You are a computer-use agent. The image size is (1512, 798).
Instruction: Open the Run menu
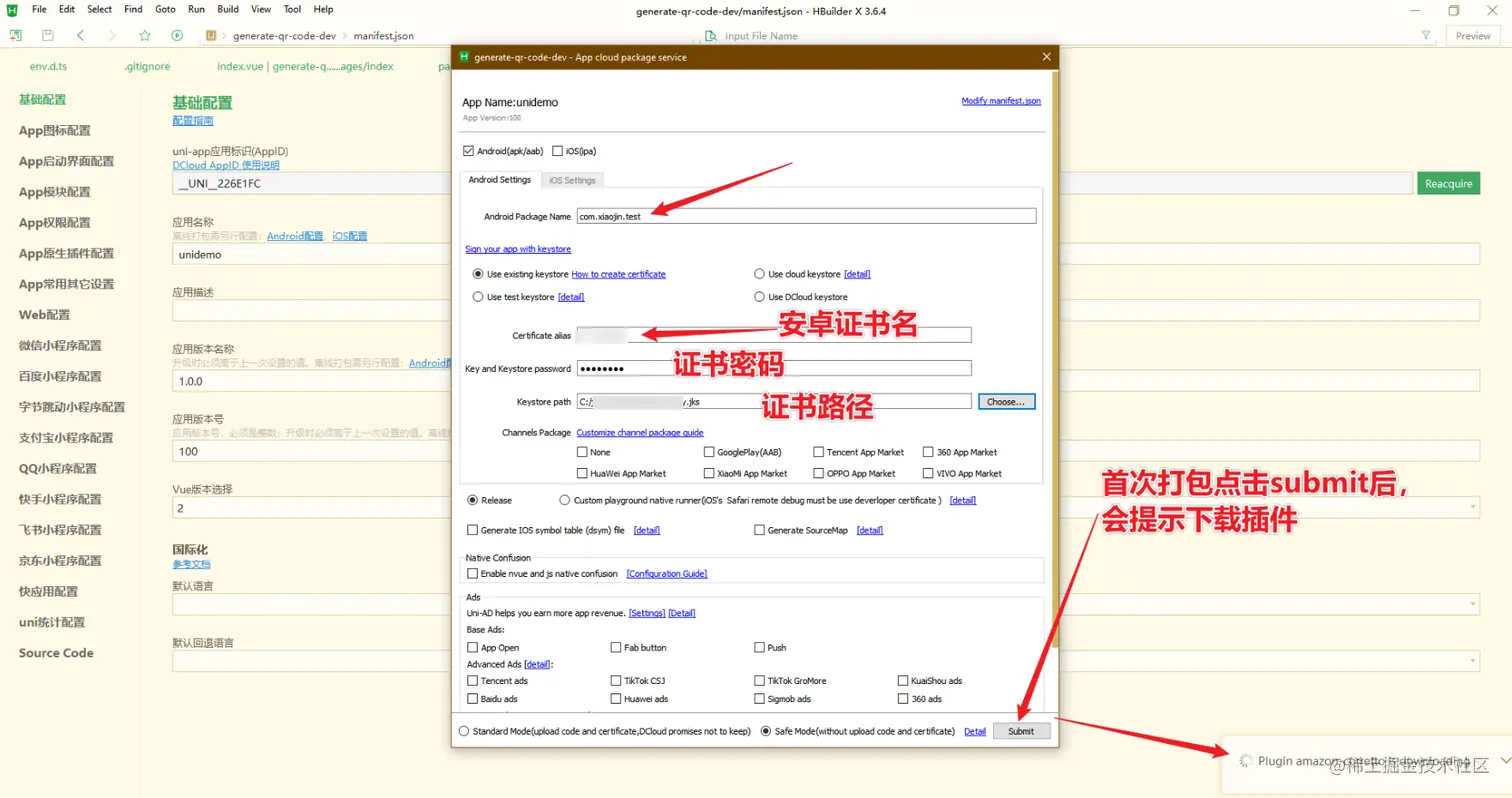tap(196, 9)
